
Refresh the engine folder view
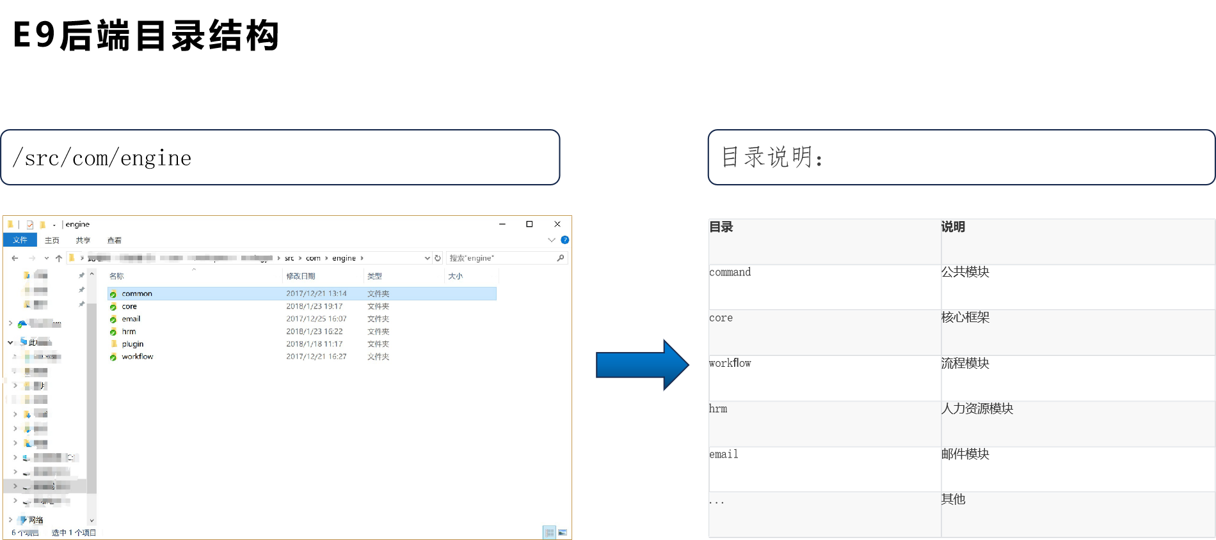pos(438,258)
